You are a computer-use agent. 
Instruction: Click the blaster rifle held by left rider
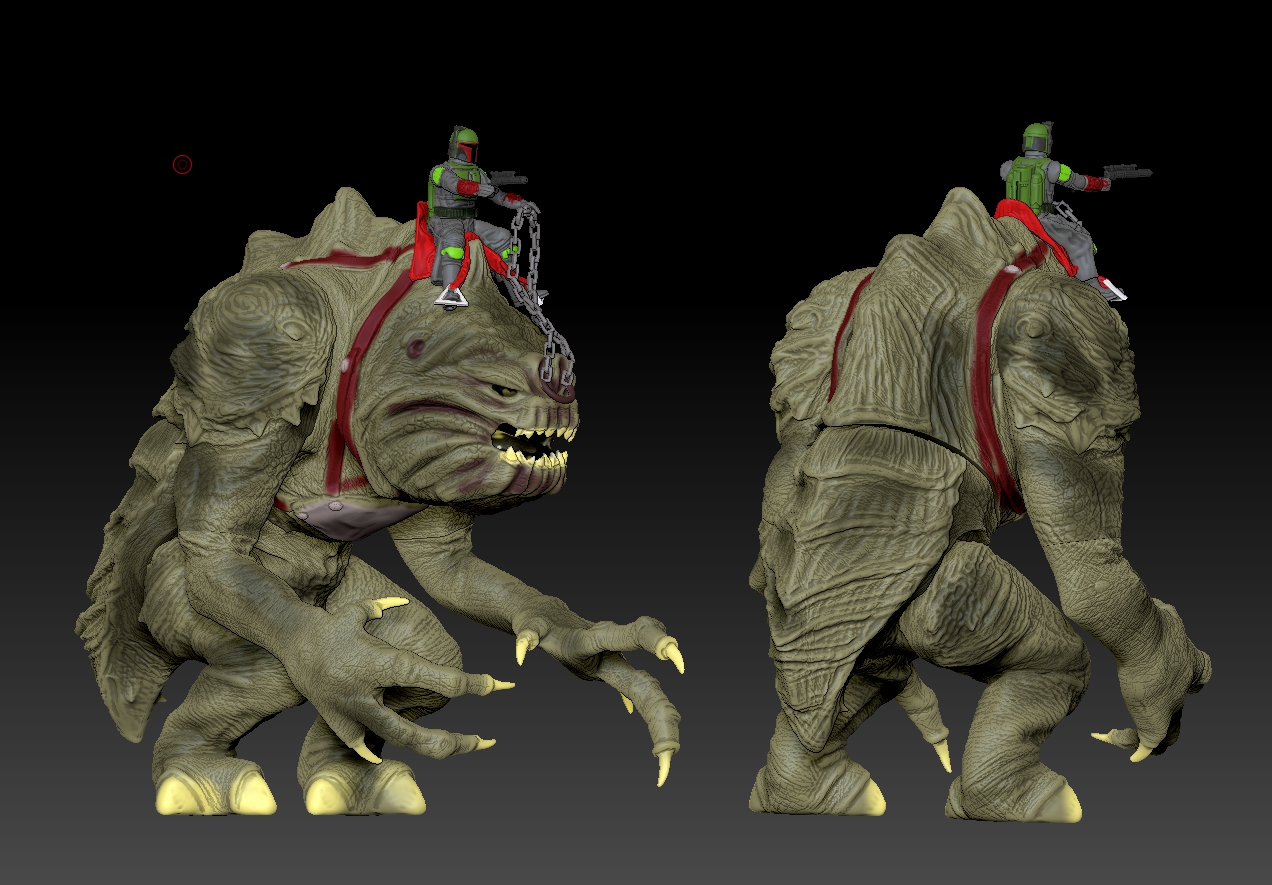(509, 176)
